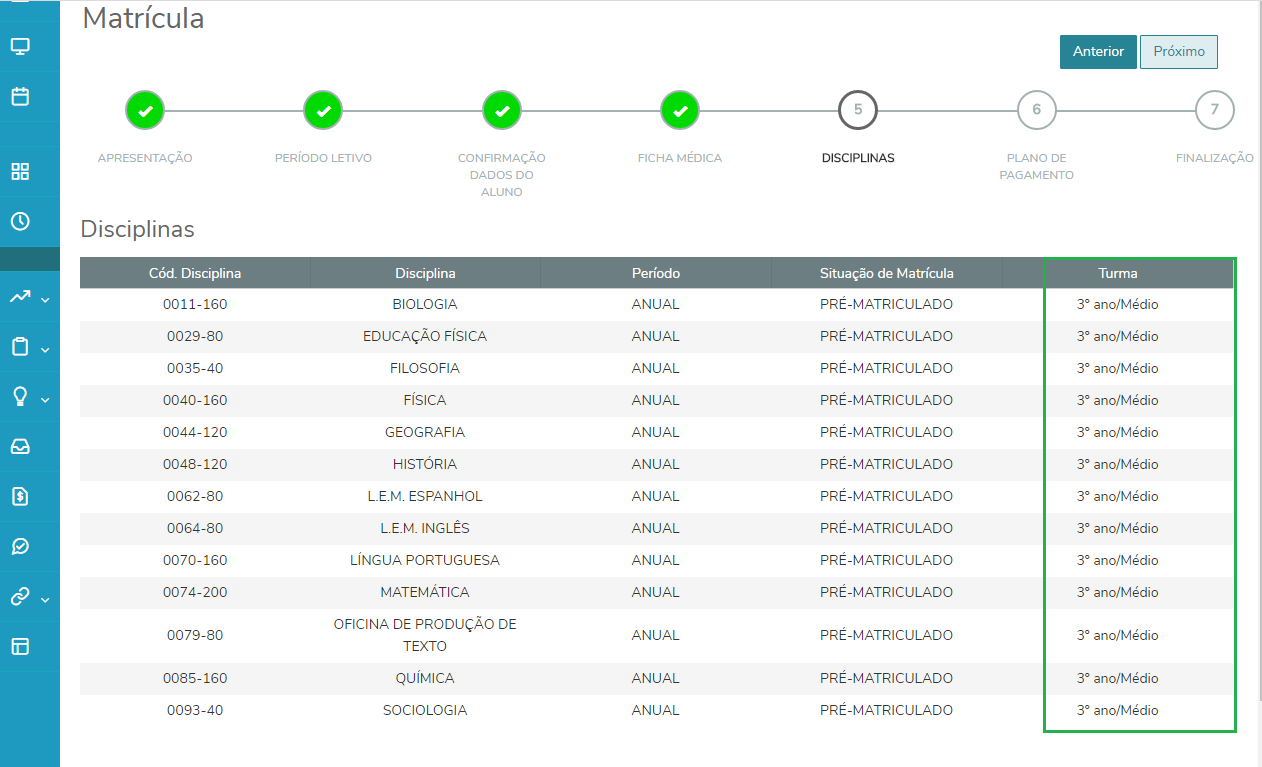The height and width of the screenshot is (767, 1262).
Task: Select the grid dashboard sidebar icon
Action: (20, 171)
